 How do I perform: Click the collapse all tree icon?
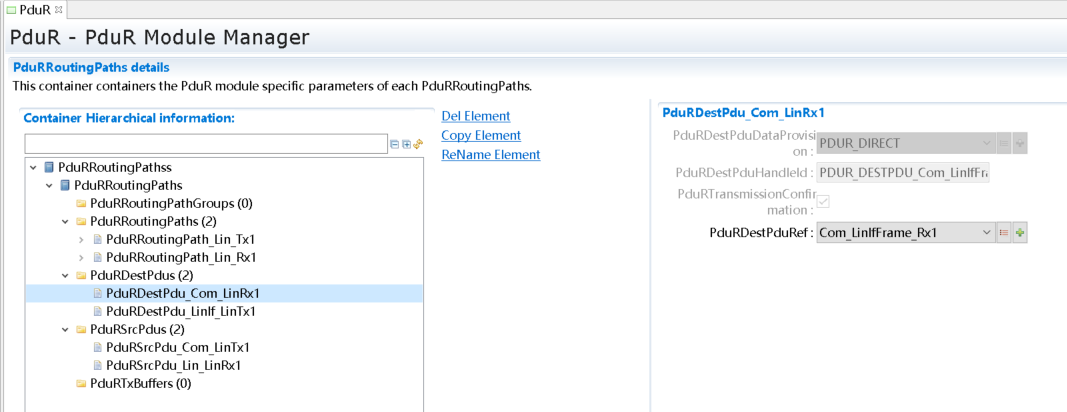click(395, 145)
